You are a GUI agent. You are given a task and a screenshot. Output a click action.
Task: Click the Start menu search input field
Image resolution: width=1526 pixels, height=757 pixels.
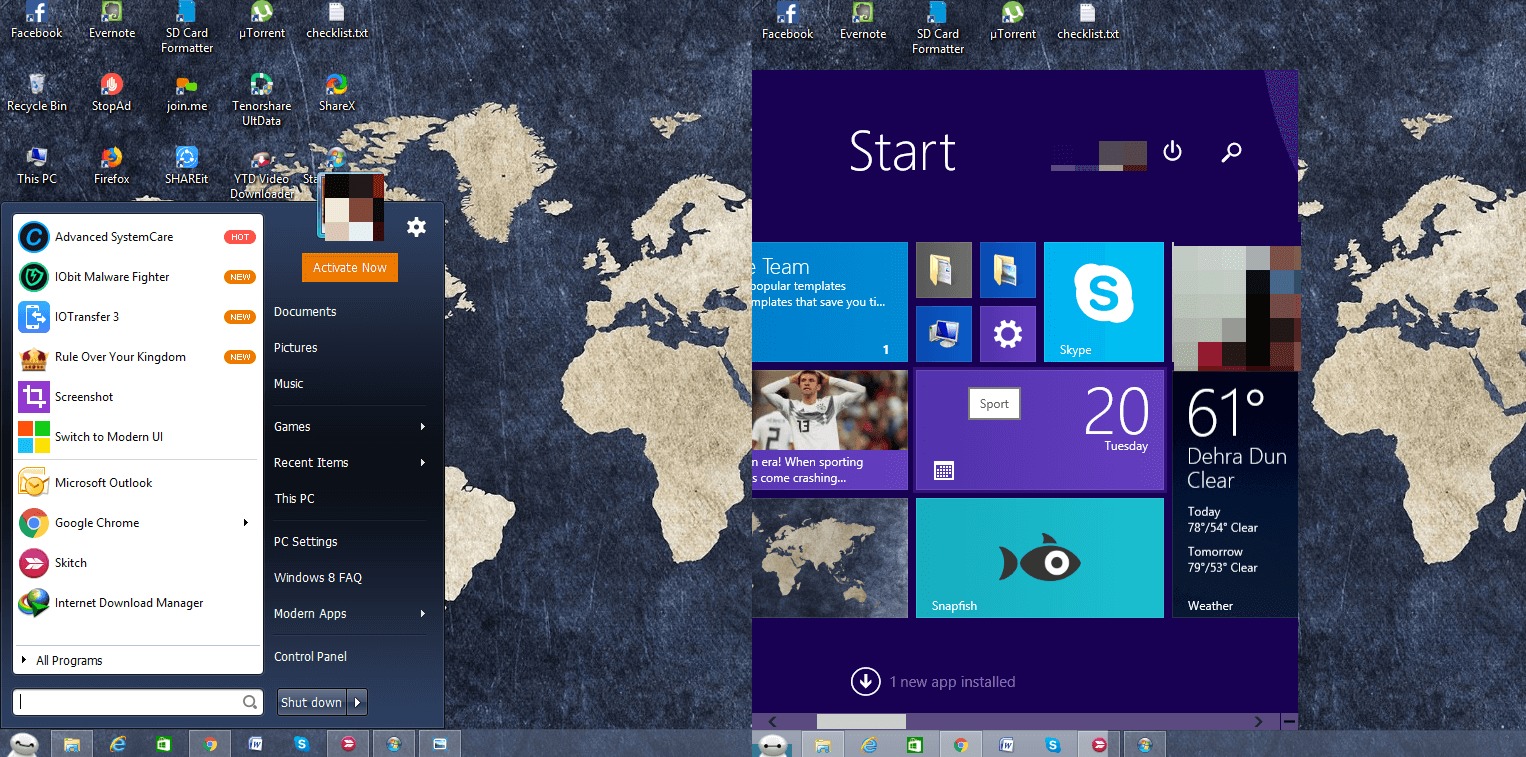(x=138, y=702)
